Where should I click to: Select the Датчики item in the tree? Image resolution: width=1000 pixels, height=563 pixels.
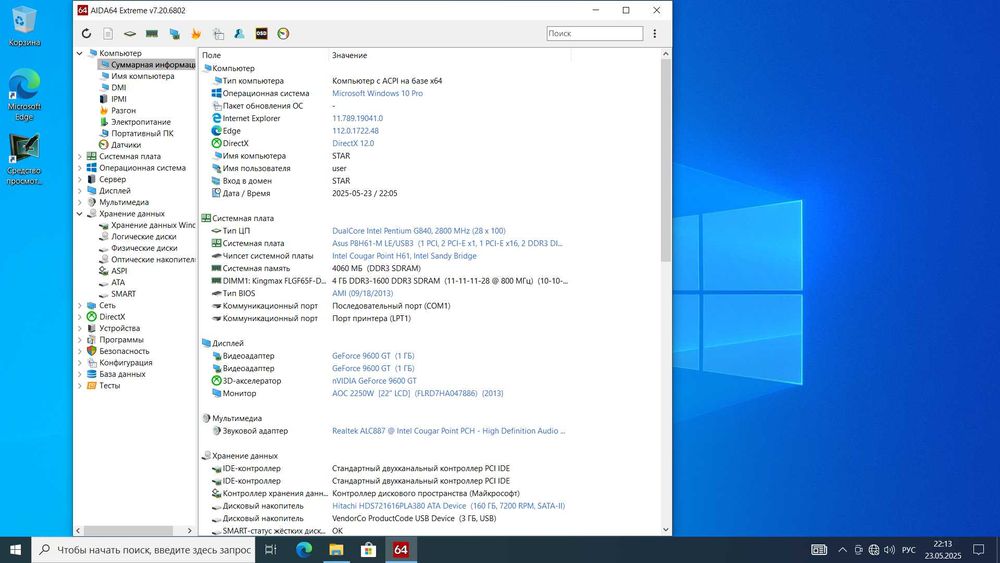pos(126,144)
